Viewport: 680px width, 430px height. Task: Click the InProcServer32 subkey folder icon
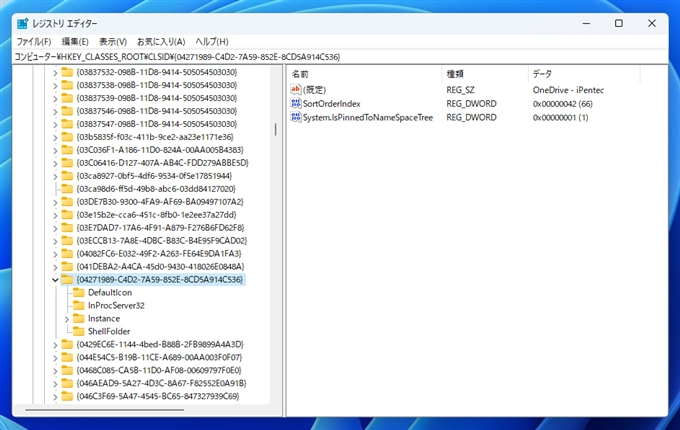pyautogui.click(x=78, y=306)
